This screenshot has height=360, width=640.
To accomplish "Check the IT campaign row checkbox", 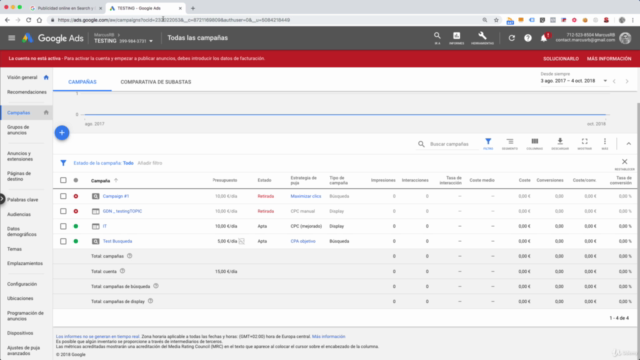I will 63,226.
